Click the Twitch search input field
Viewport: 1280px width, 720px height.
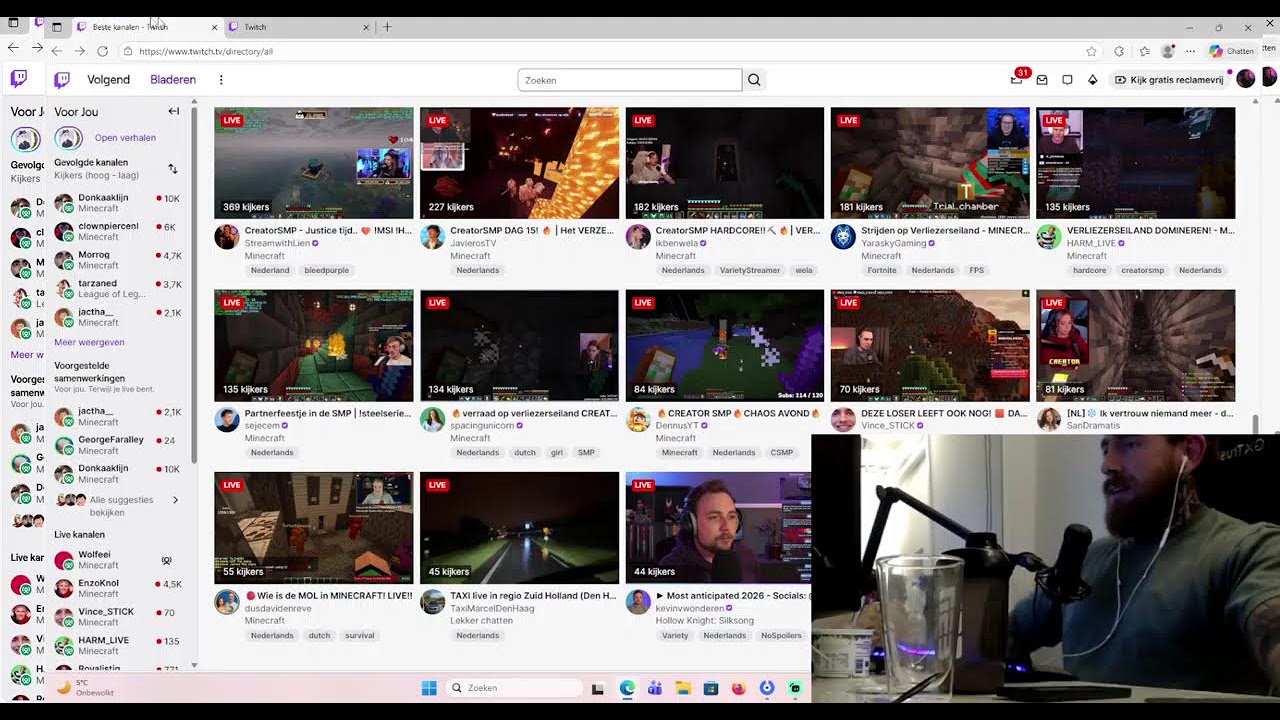(630, 80)
